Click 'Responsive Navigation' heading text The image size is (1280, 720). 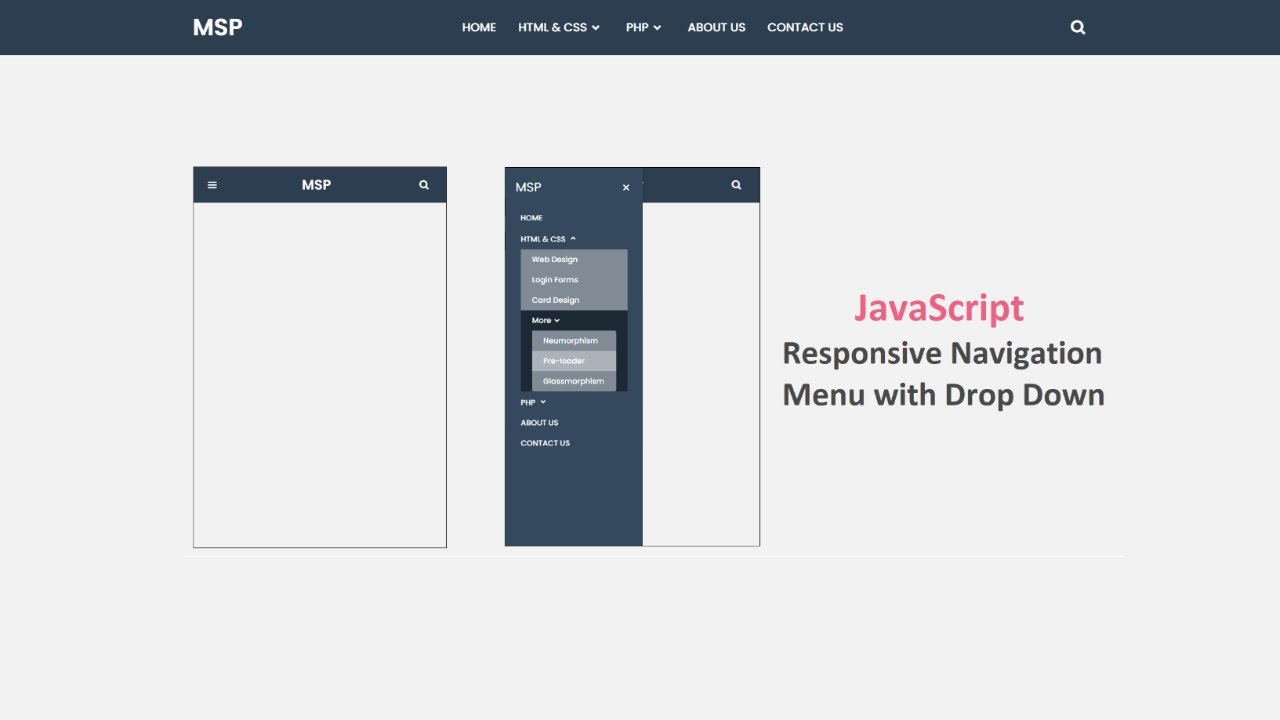[x=942, y=353]
